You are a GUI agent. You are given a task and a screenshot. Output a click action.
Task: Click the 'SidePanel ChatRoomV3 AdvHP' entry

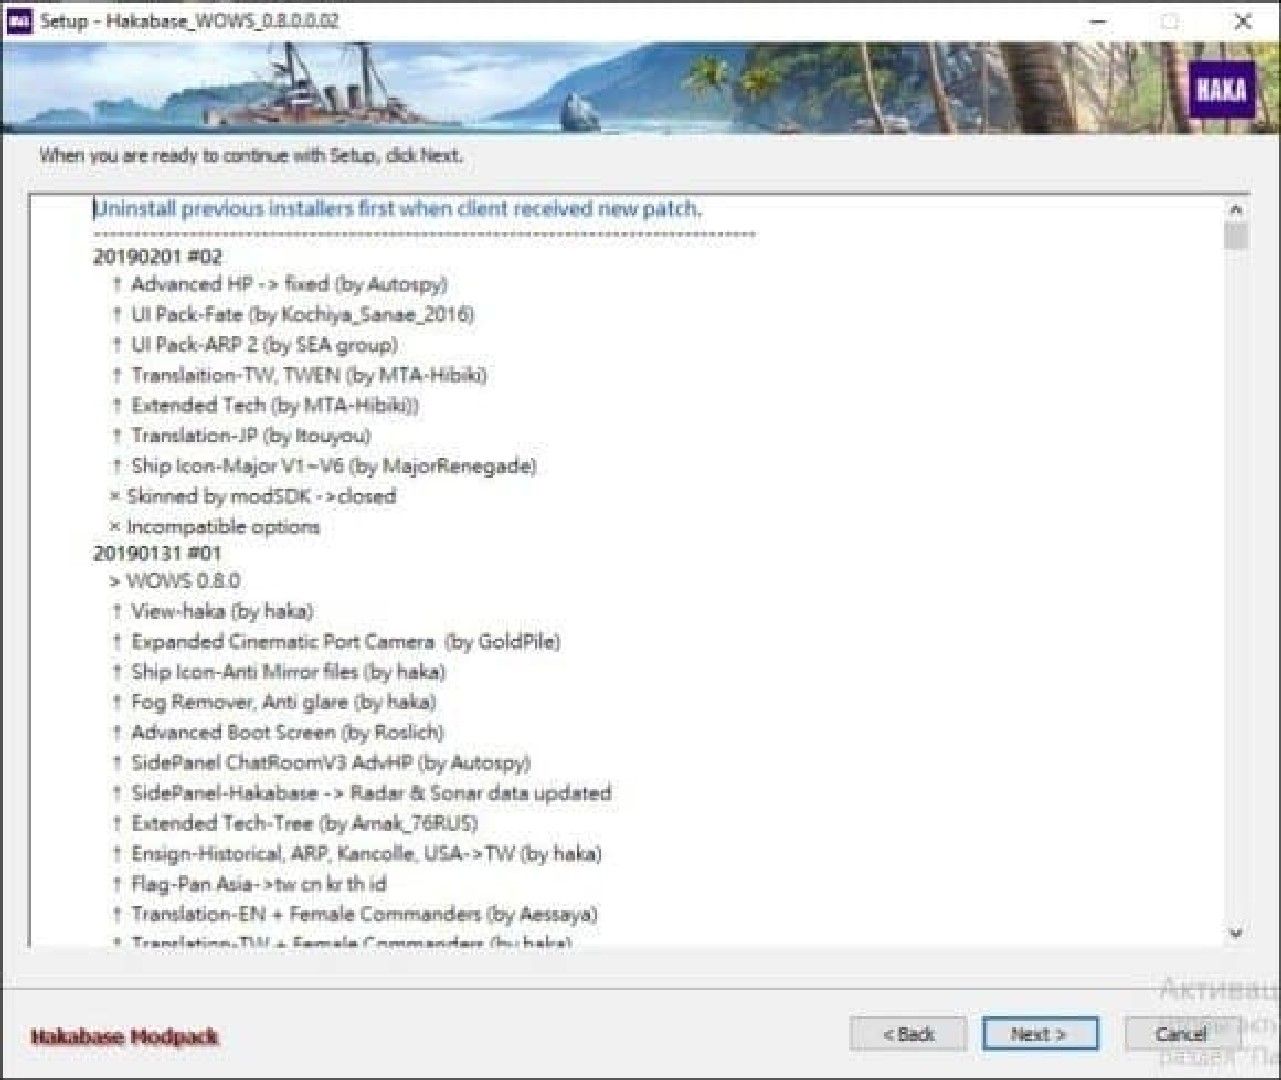click(x=320, y=762)
